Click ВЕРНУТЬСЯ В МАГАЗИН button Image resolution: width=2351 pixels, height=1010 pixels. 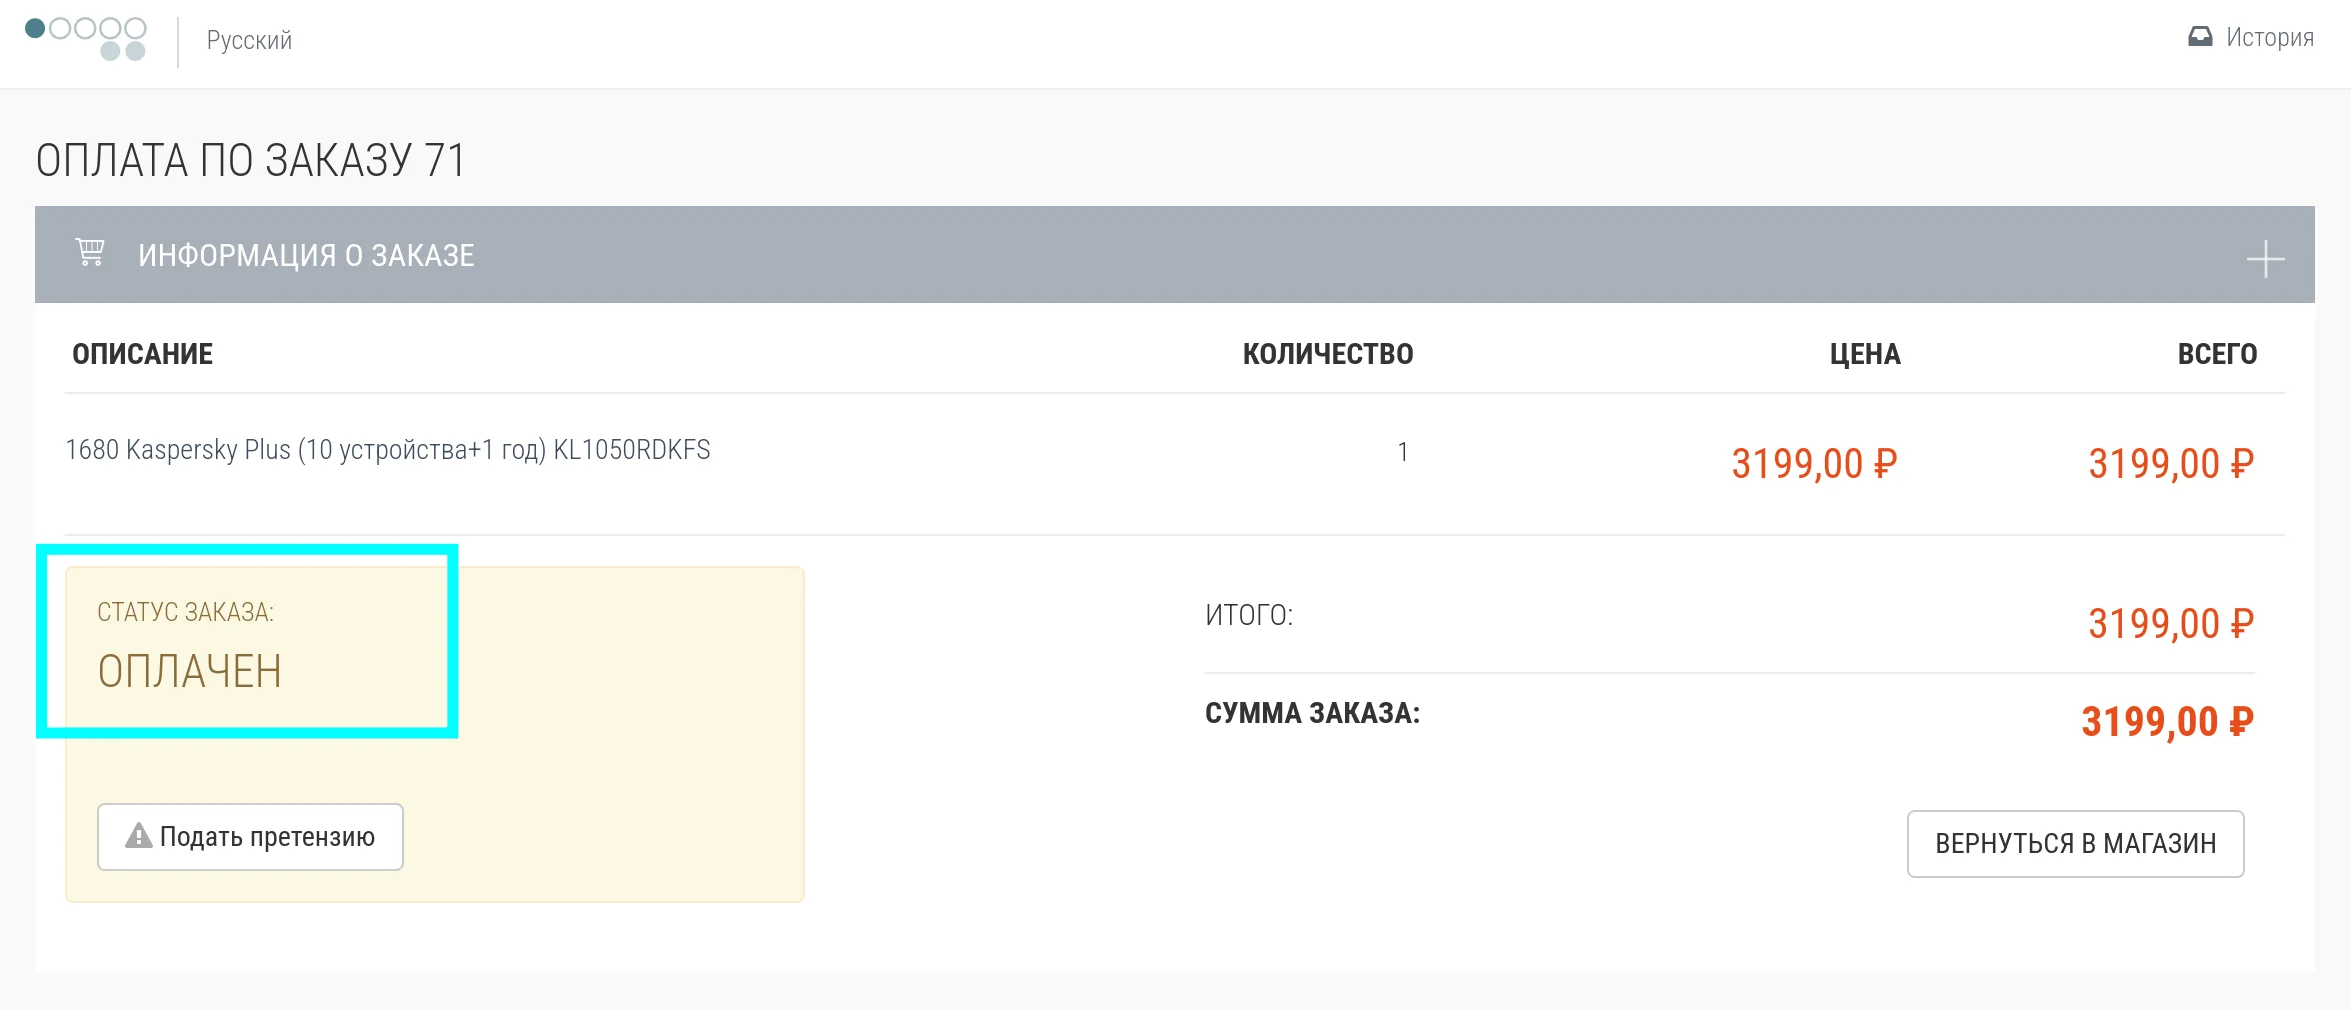click(2075, 844)
